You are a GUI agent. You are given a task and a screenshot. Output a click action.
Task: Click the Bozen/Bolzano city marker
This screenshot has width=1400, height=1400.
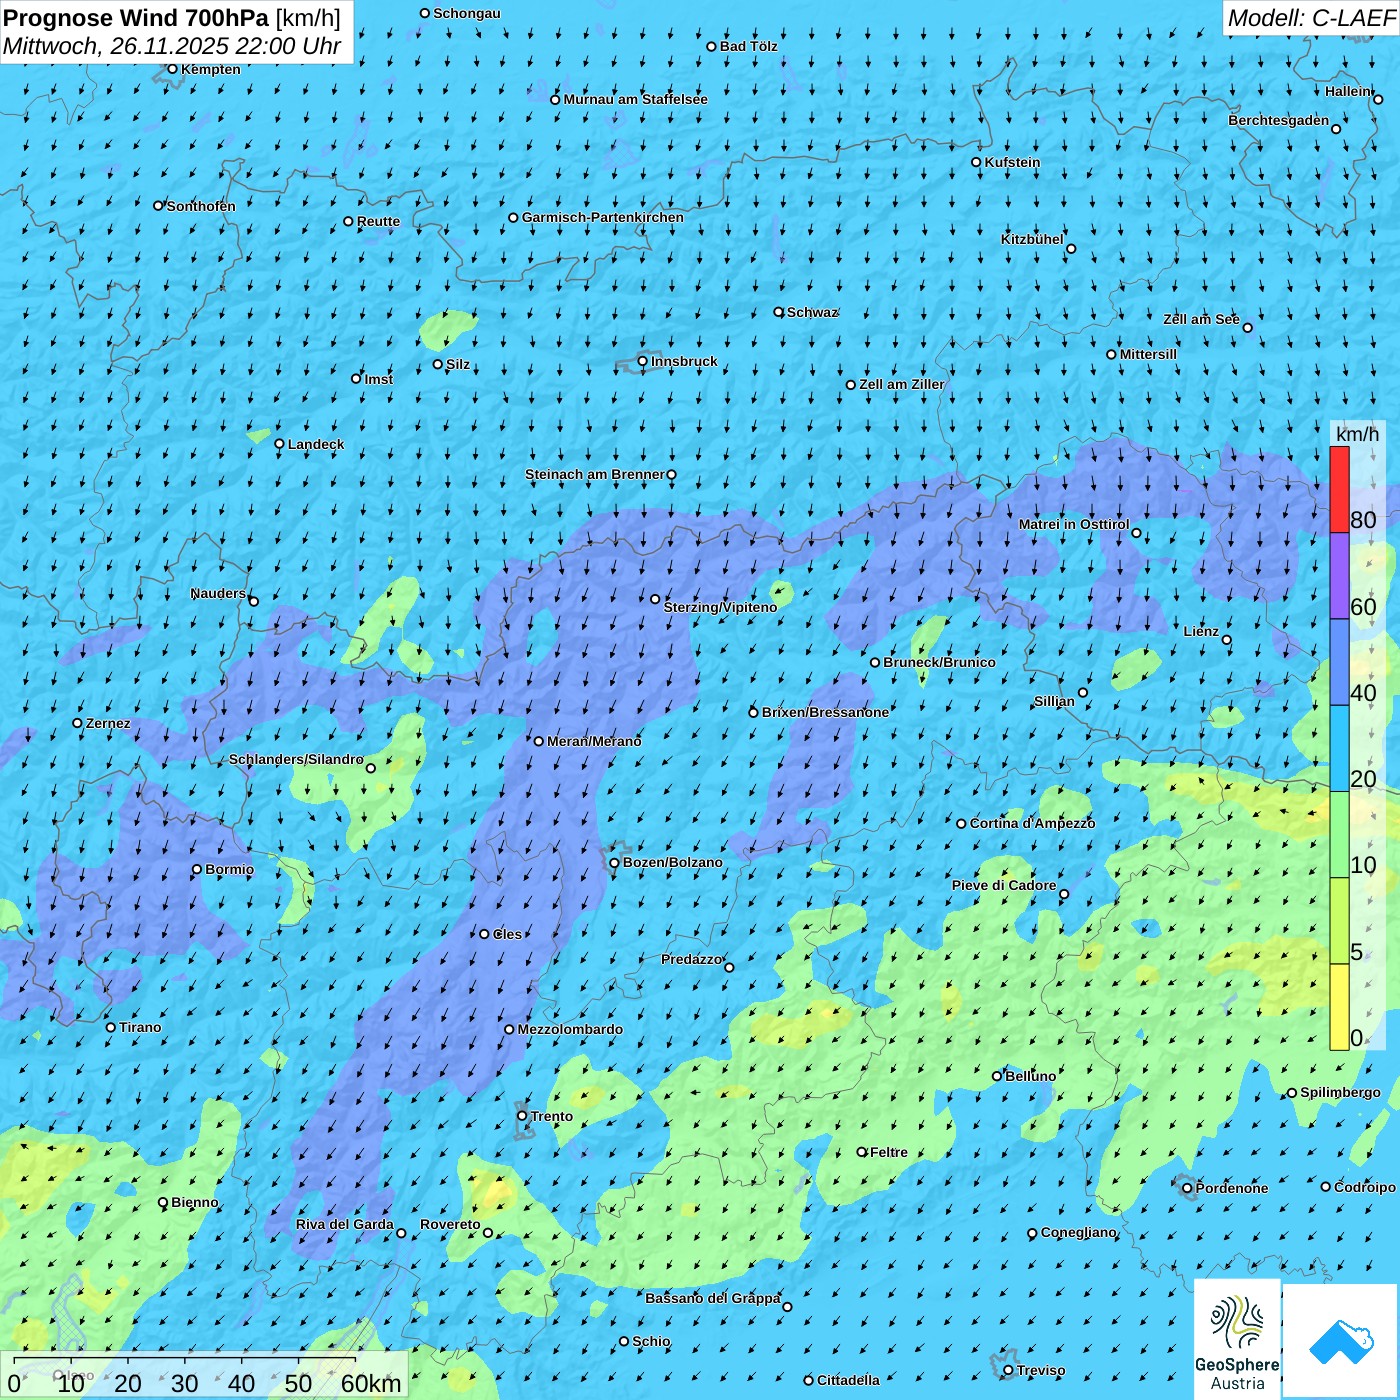click(x=615, y=862)
